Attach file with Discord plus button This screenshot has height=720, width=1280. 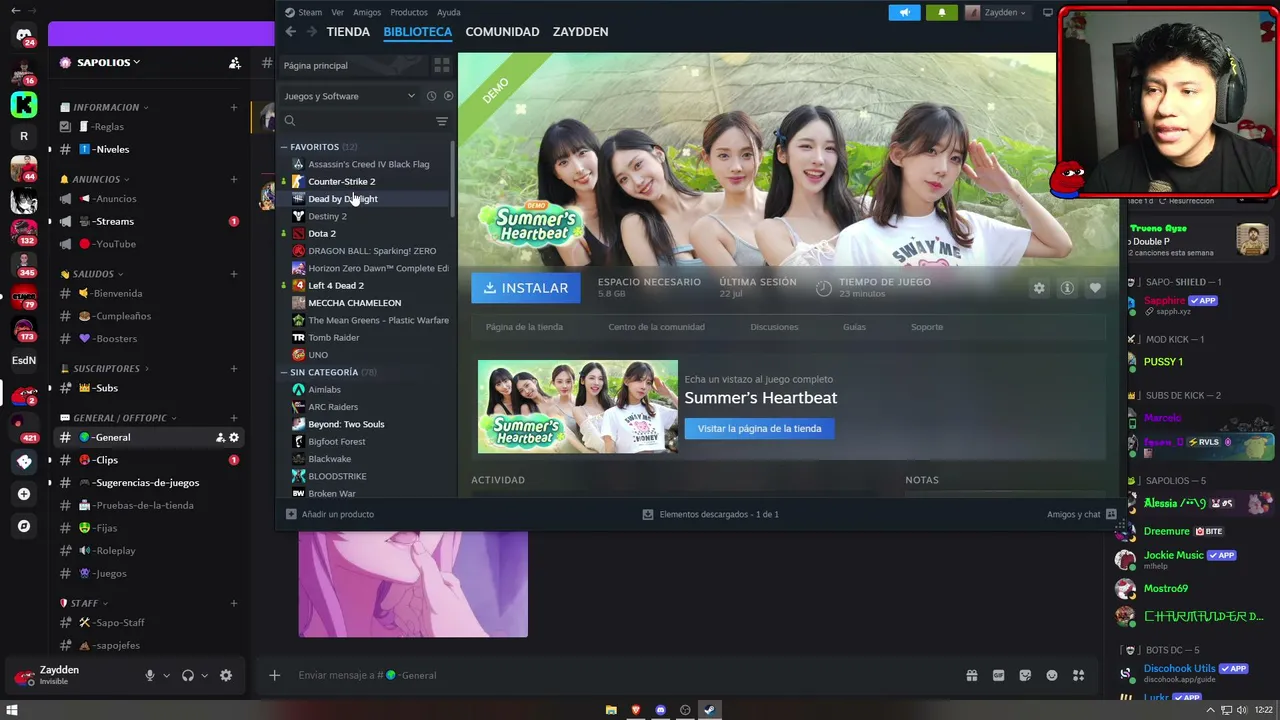click(x=274, y=675)
